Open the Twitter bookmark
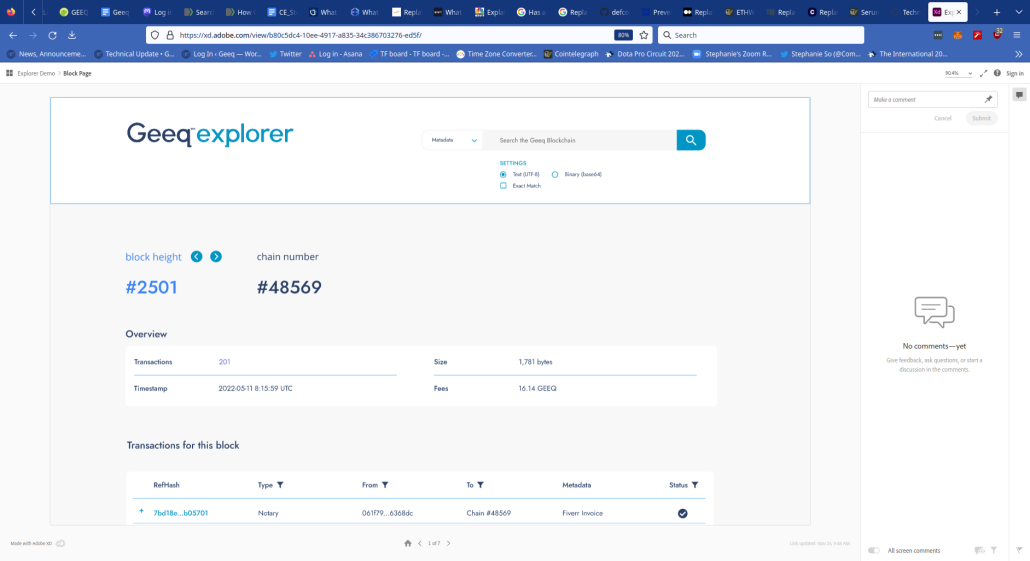This screenshot has height=561, width=1030. click(286, 54)
